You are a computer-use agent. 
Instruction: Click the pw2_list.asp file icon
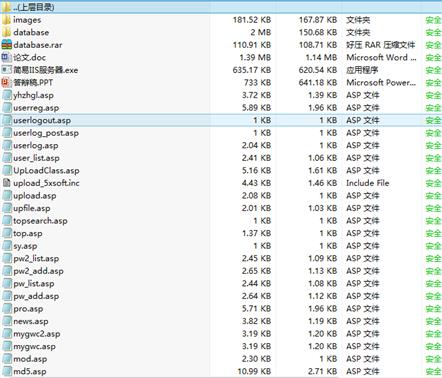coord(7,258)
